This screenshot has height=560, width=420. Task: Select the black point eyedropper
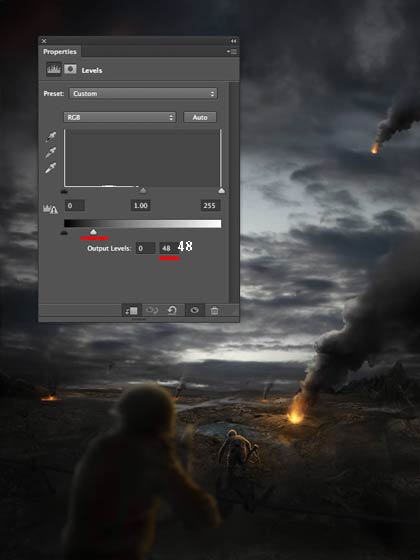coord(51,137)
